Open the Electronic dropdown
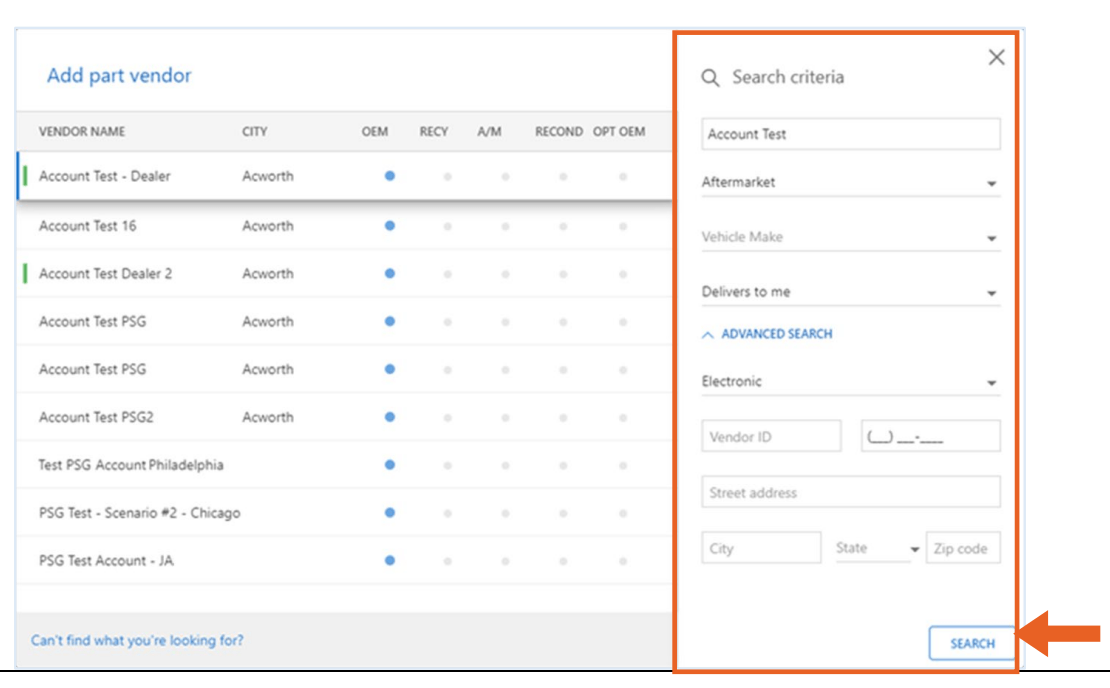The width and height of the screenshot is (1110, 688). (x=850, y=382)
